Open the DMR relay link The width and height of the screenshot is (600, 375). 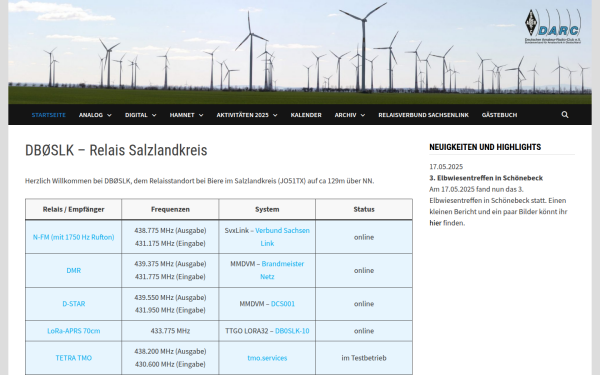(73, 270)
